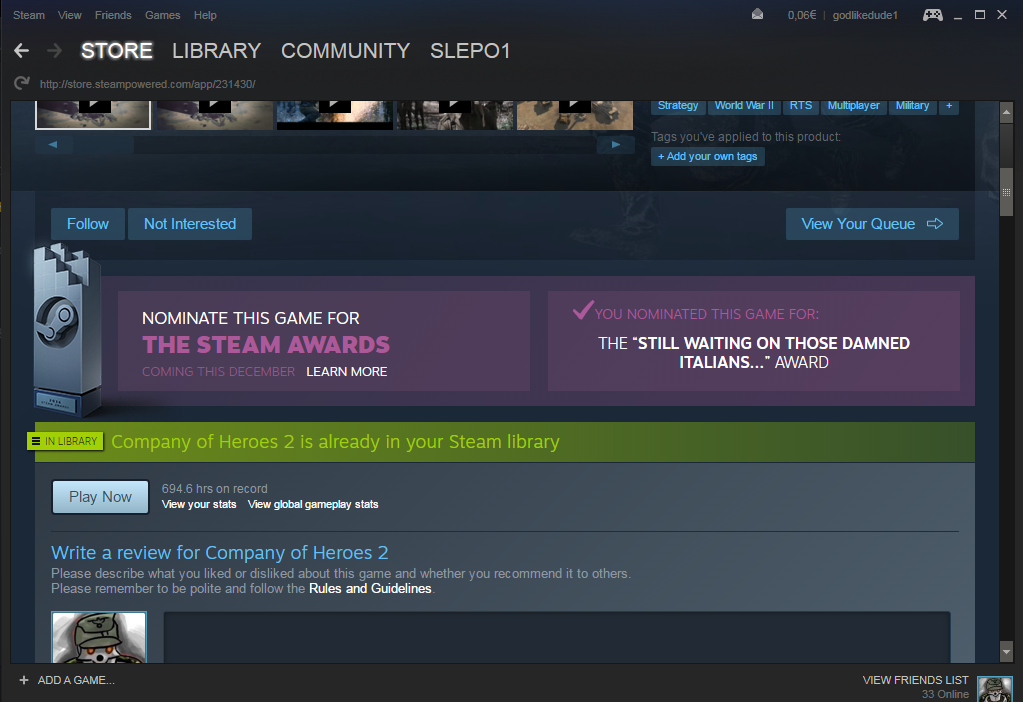
Task: Open the Help menu
Action: [x=205, y=15]
